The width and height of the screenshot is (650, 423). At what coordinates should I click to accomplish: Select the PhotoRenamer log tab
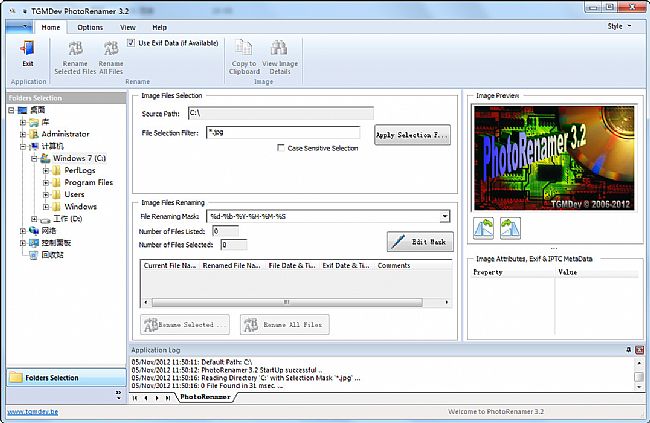(x=205, y=397)
